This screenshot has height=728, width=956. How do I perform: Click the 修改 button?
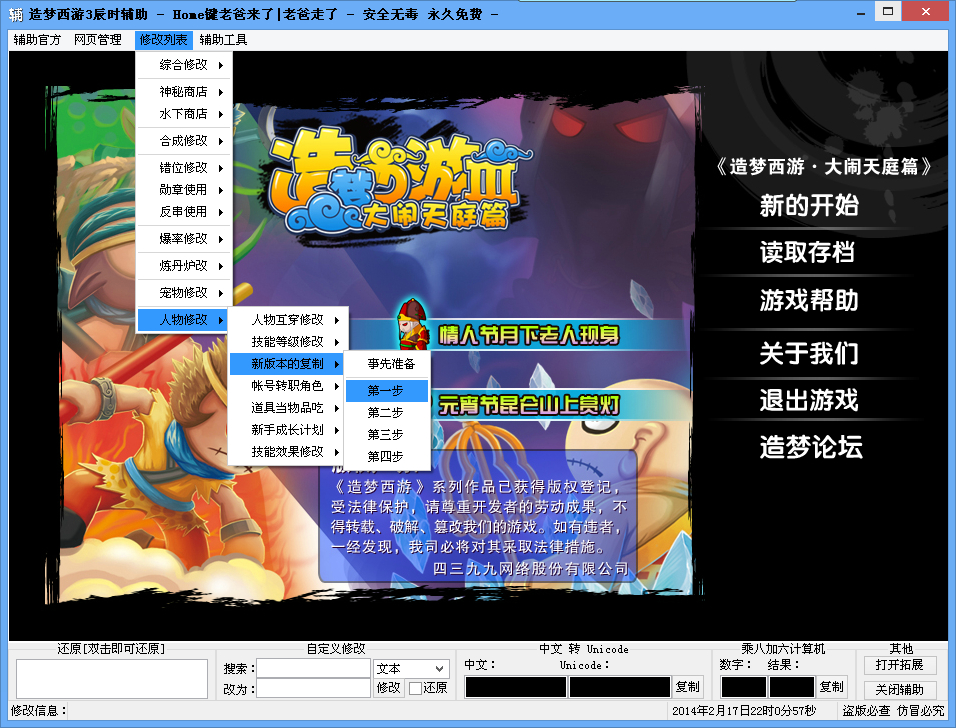[388, 688]
